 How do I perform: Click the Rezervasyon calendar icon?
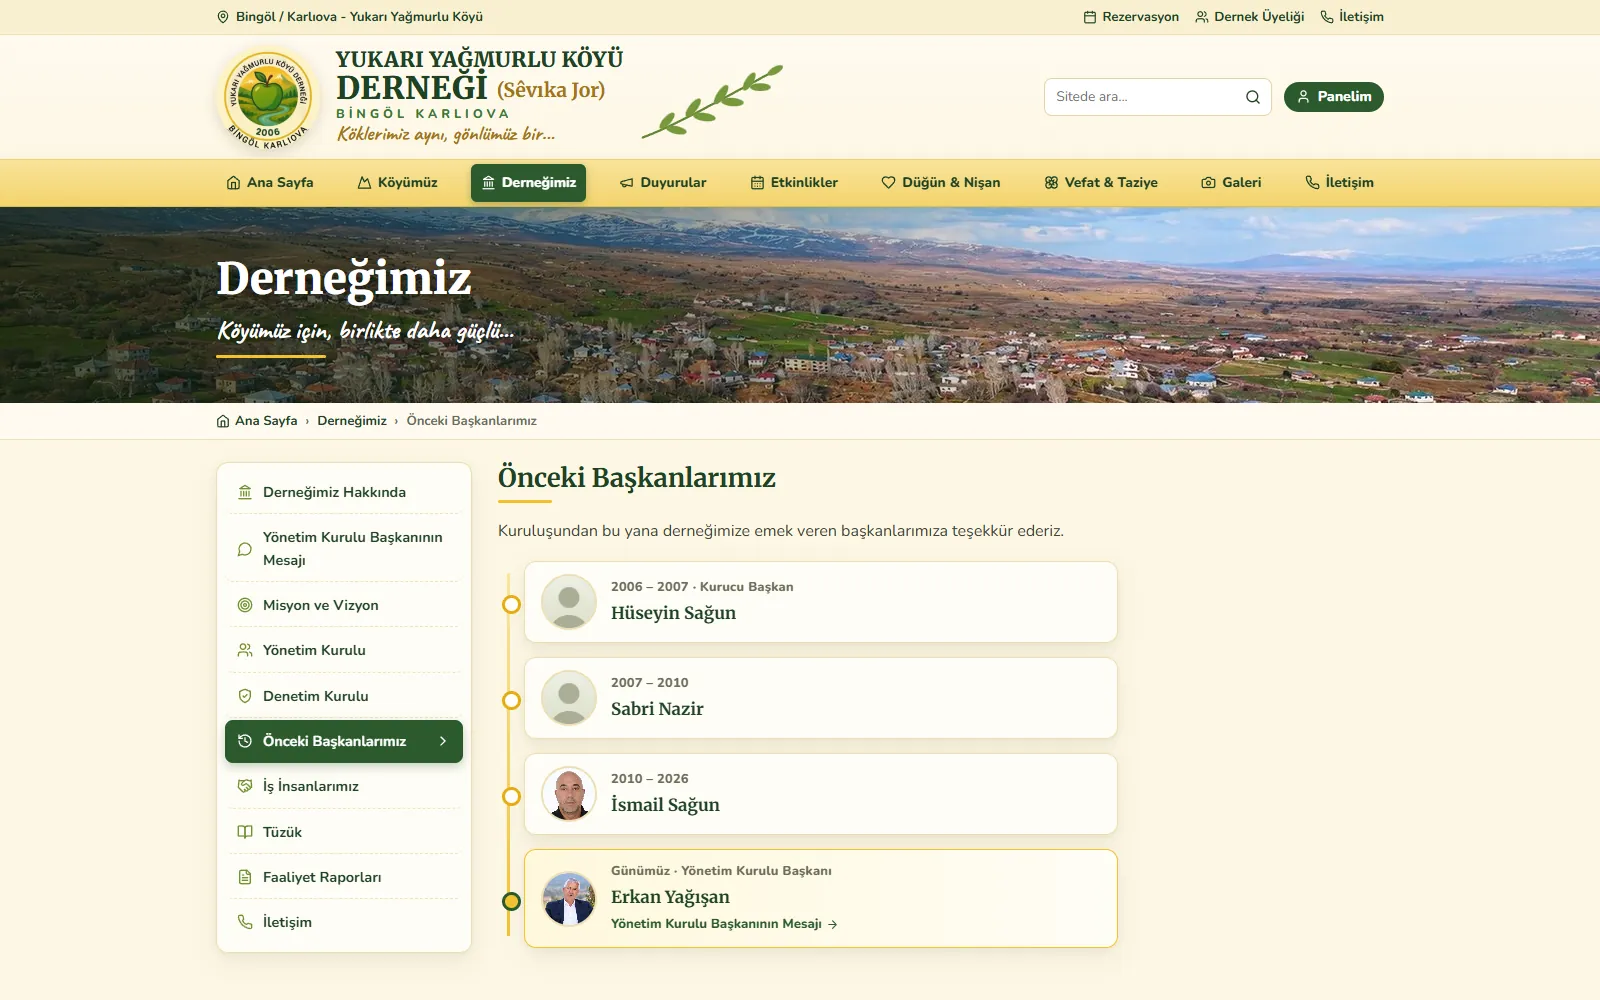1090,17
